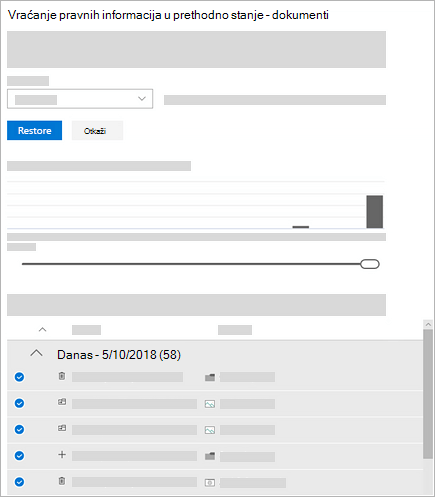This screenshot has height=497, width=435.
Task: Click the Otkaži cancel button
Action: (97, 131)
